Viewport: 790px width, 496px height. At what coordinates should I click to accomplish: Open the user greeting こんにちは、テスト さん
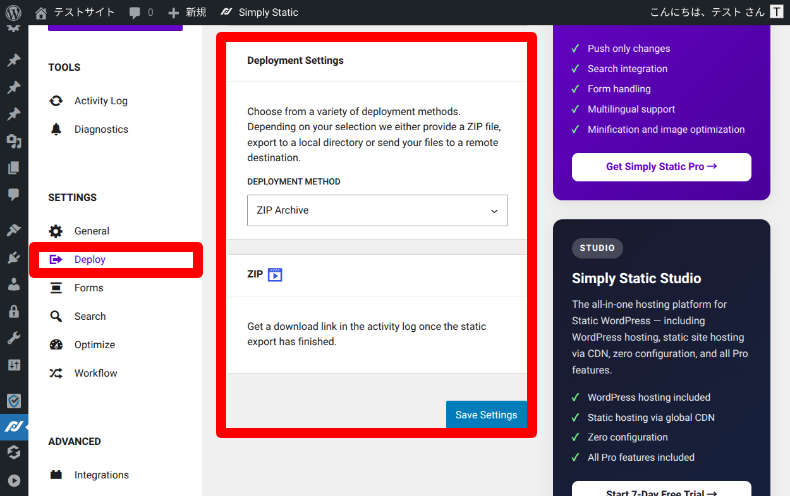(707, 12)
